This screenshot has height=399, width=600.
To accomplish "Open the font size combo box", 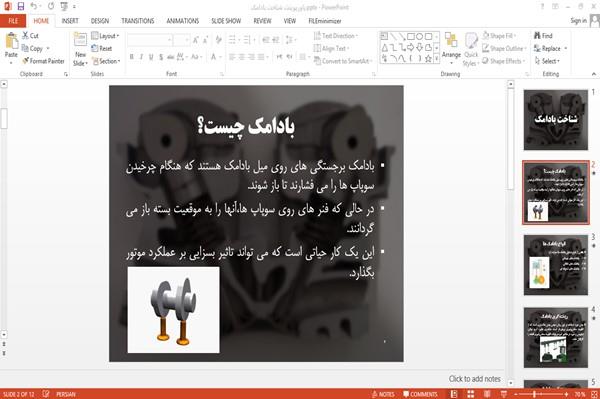I will point(181,40).
